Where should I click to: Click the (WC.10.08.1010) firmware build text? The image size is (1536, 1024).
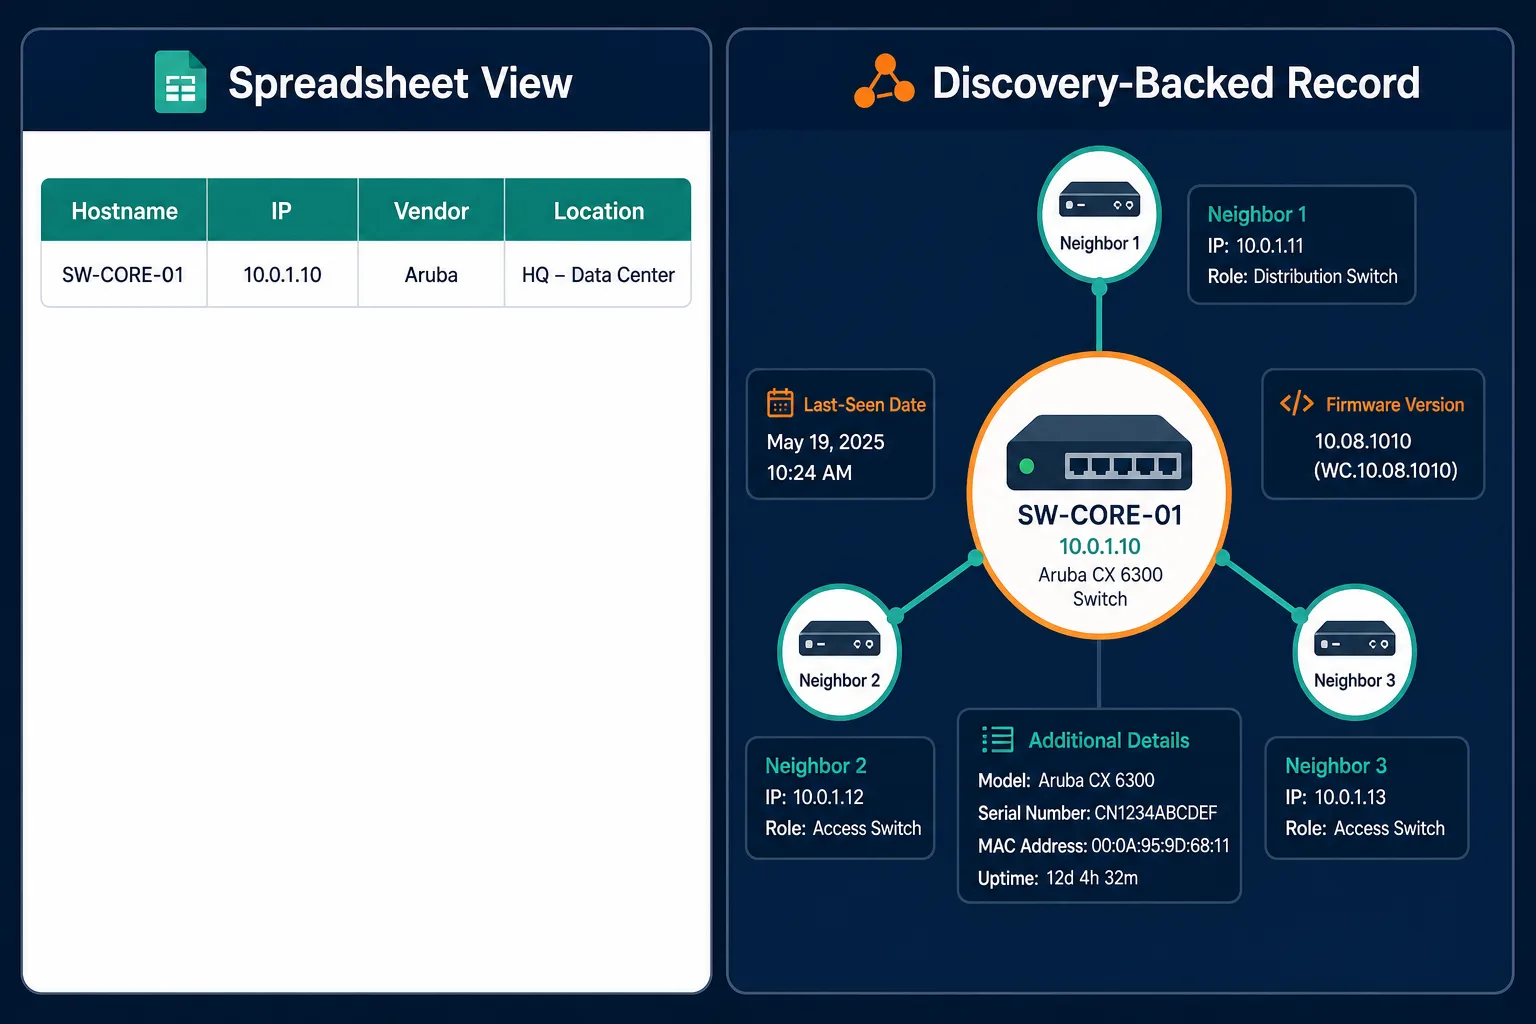point(1386,470)
